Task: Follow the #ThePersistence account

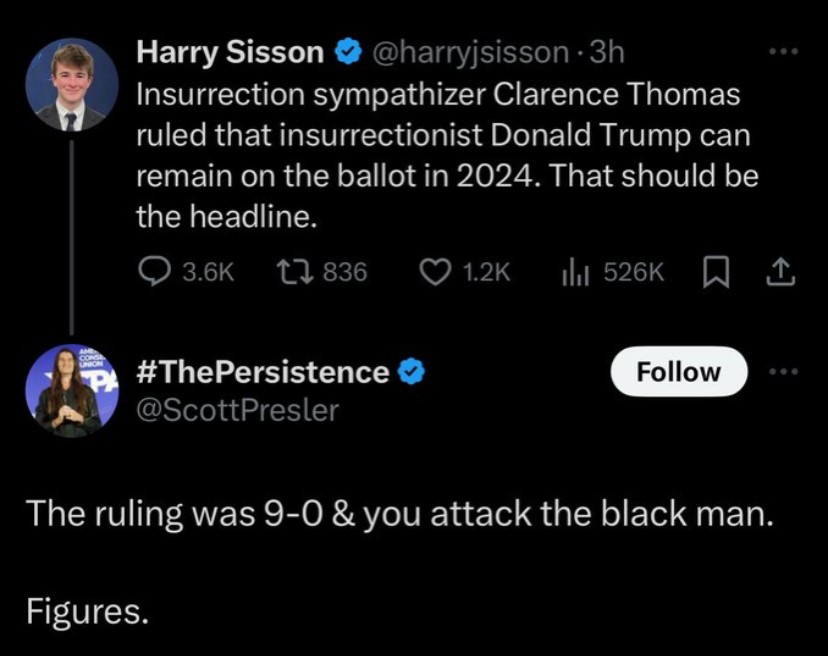Action: (678, 372)
